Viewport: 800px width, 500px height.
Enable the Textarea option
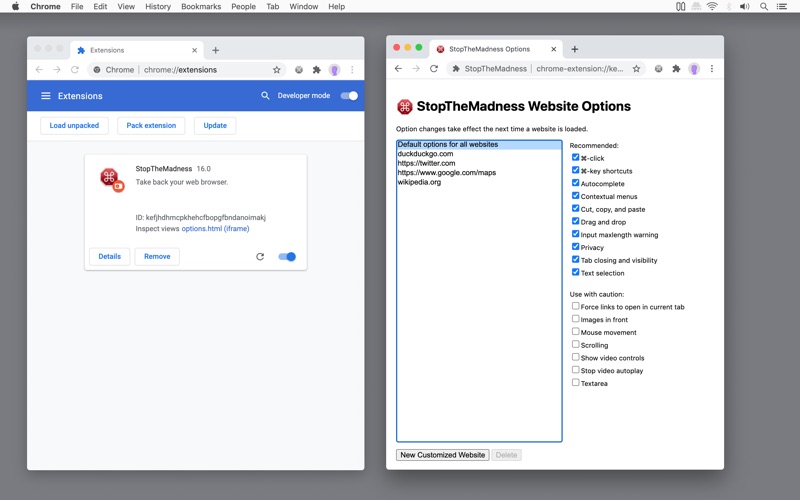(576, 383)
